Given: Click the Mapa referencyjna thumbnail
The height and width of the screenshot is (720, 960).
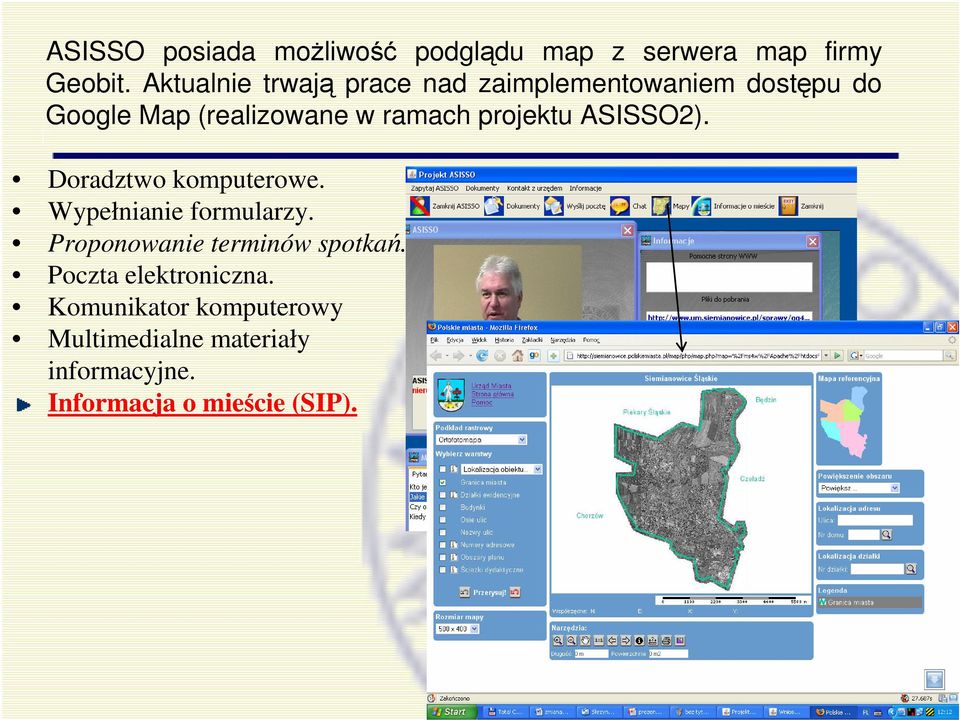Looking at the screenshot, I should point(844,422).
